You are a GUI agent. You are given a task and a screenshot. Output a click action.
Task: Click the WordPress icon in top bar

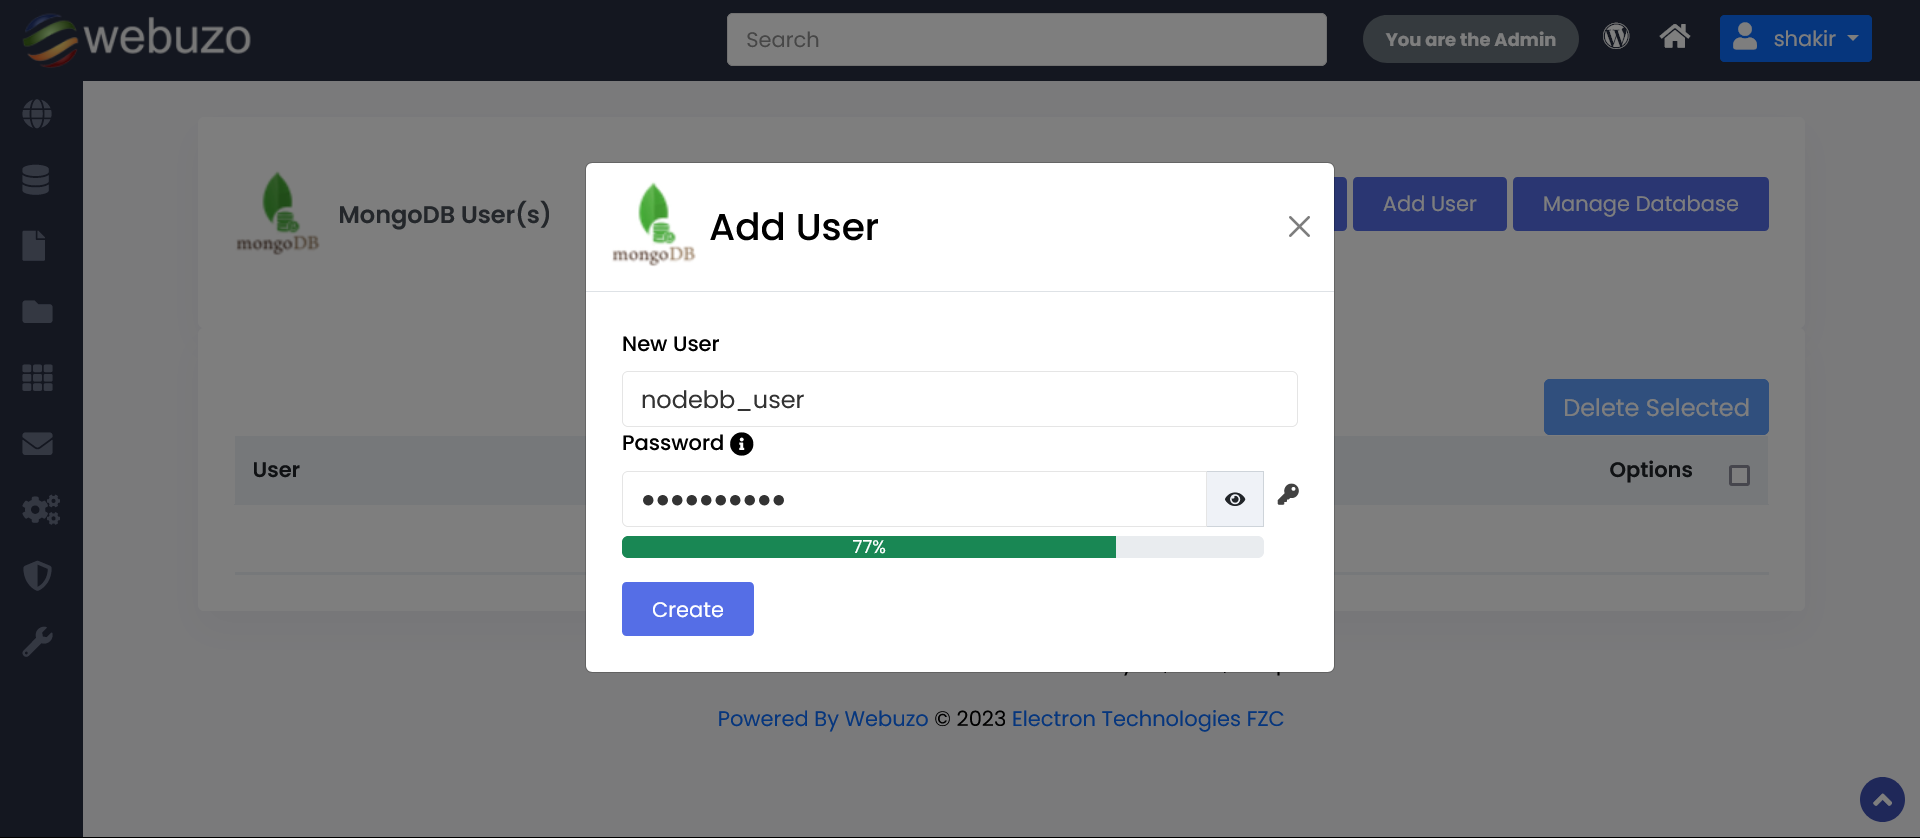(x=1616, y=37)
